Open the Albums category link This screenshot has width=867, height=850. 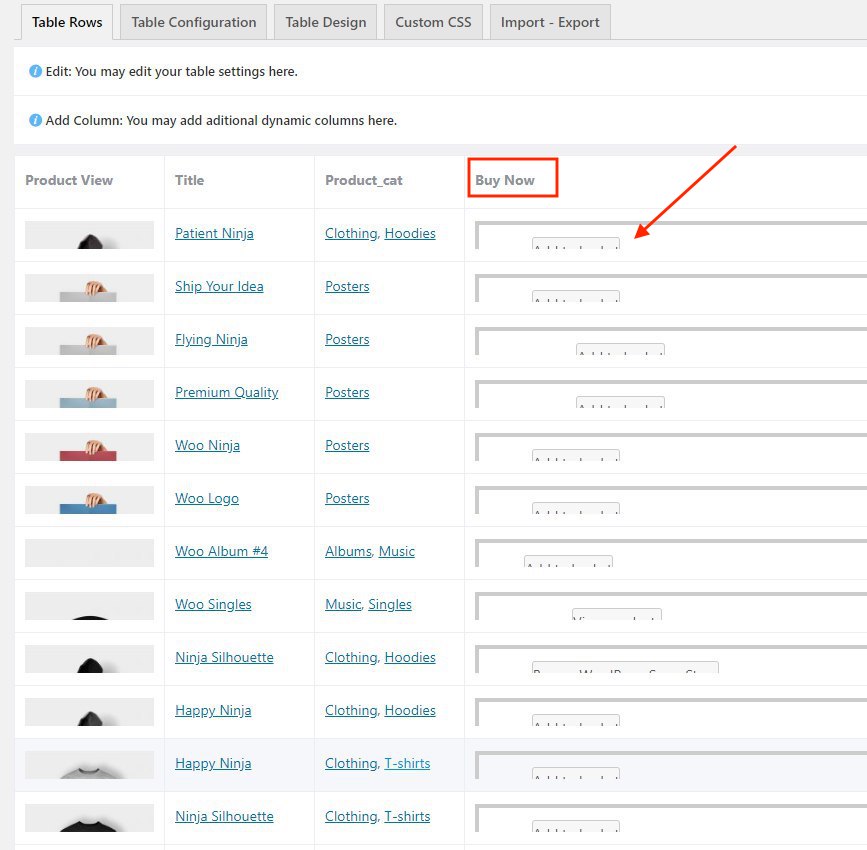(347, 551)
